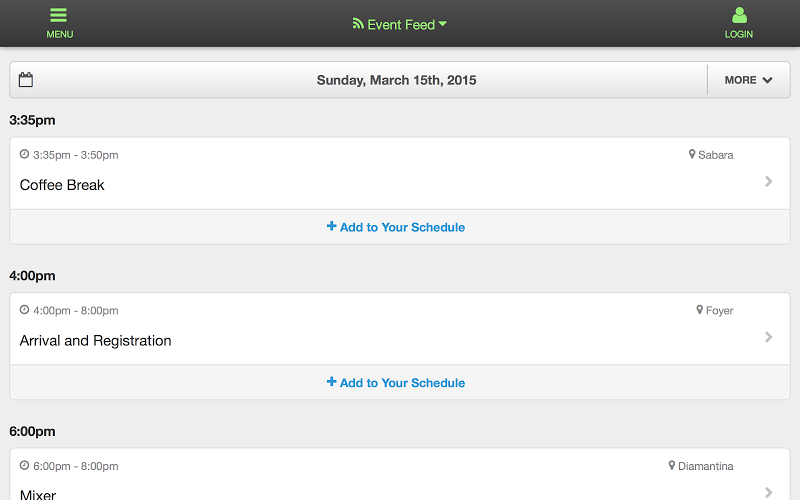Screen dimensions: 800x500
Task: Add Arrival and Registration to your schedule
Action: tap(396, 383)
